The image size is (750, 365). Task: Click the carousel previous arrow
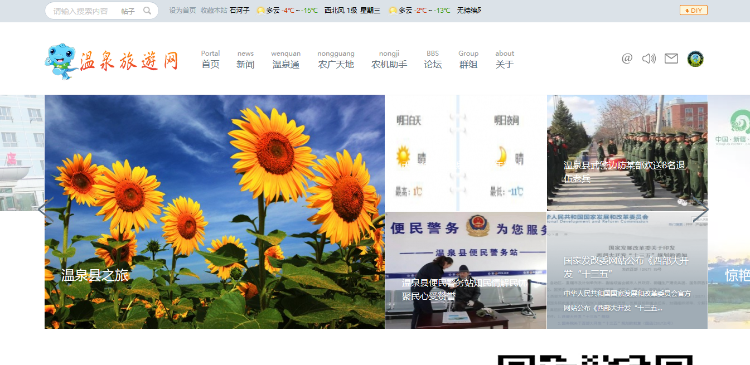(x=44, y=210)
